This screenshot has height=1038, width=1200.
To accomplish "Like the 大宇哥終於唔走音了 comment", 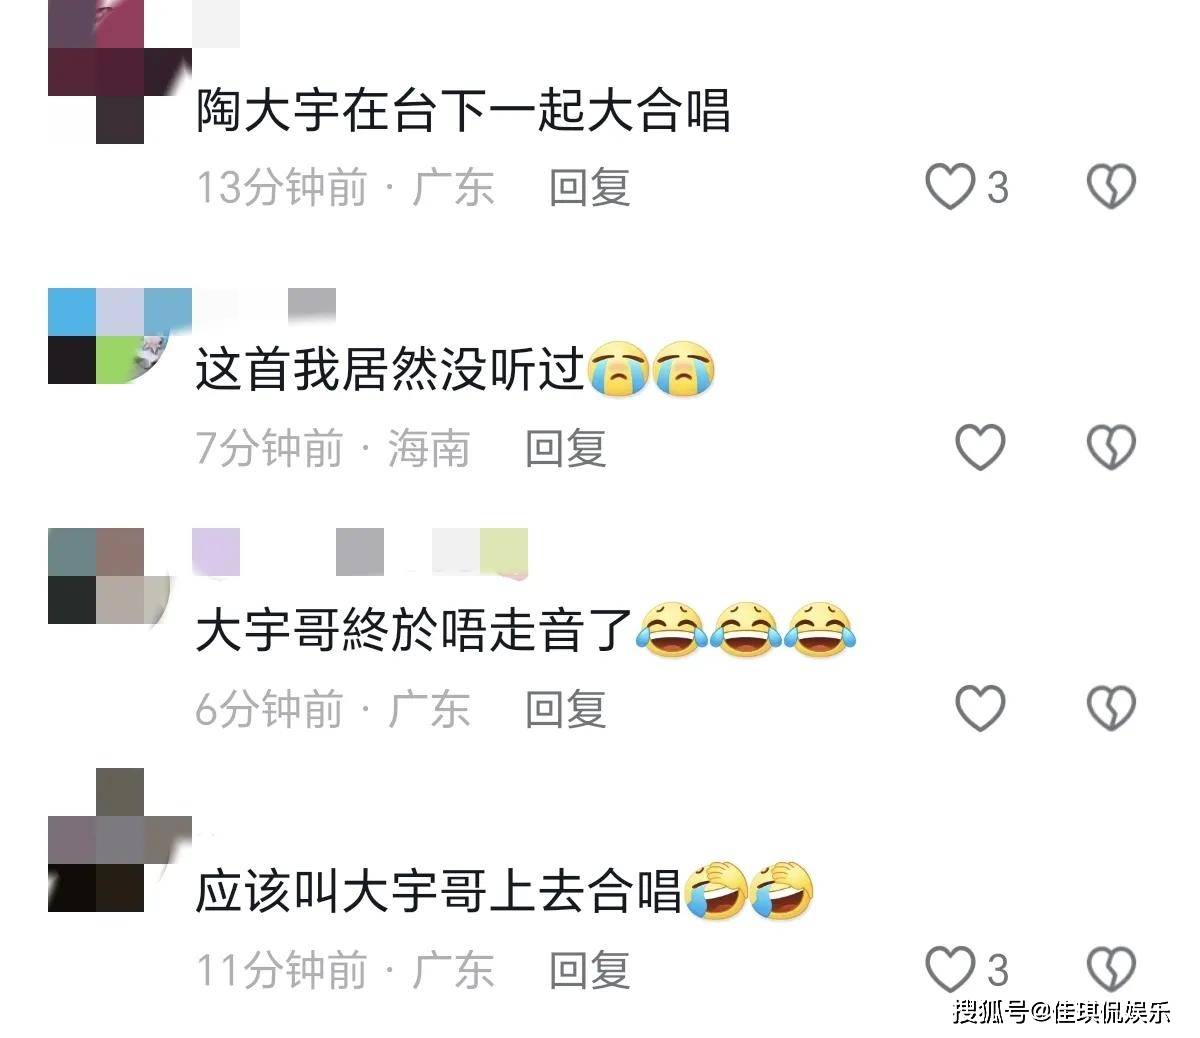I will (980, 708).
